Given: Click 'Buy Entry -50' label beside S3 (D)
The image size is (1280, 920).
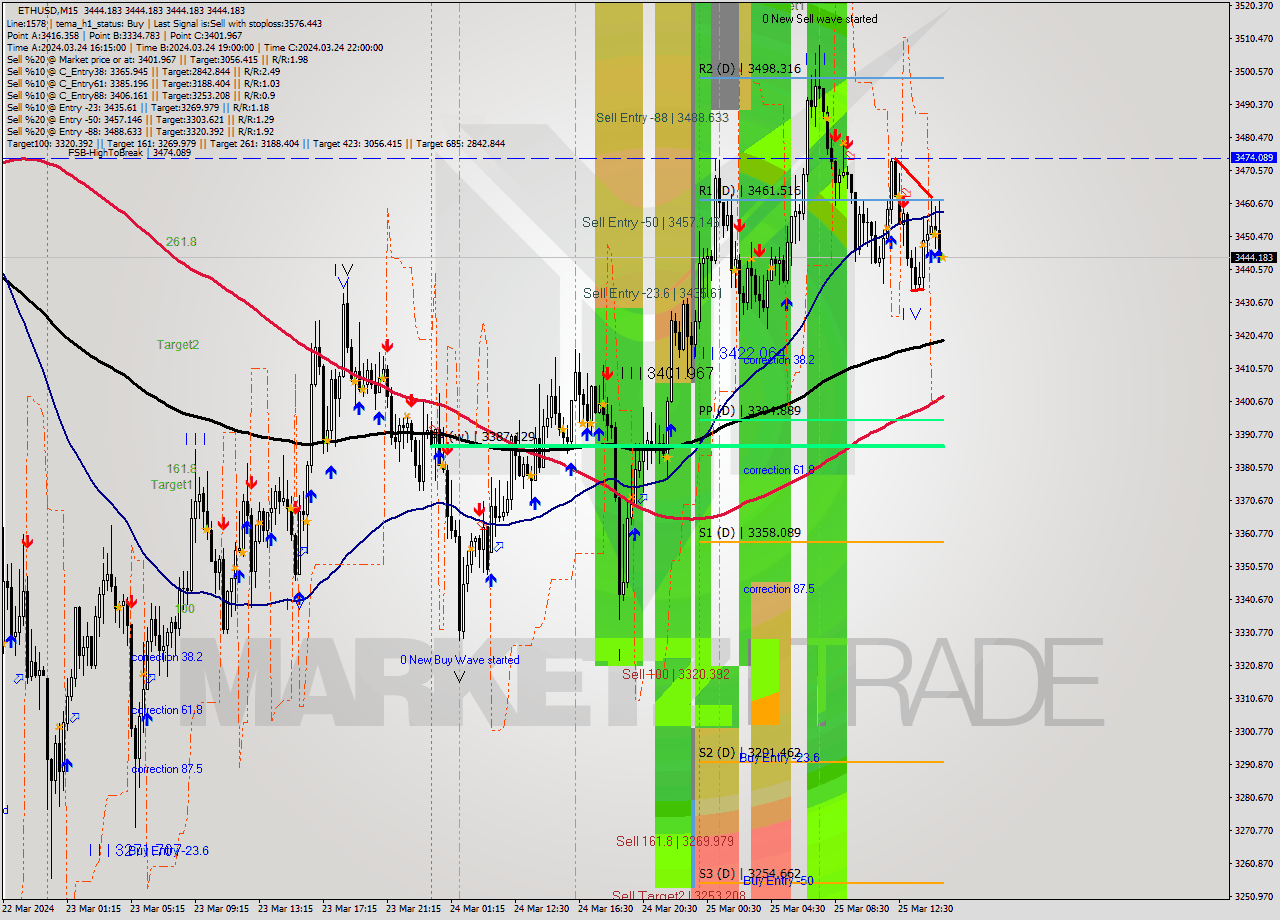Looking at the screenshot, I should tap(778, 881).
